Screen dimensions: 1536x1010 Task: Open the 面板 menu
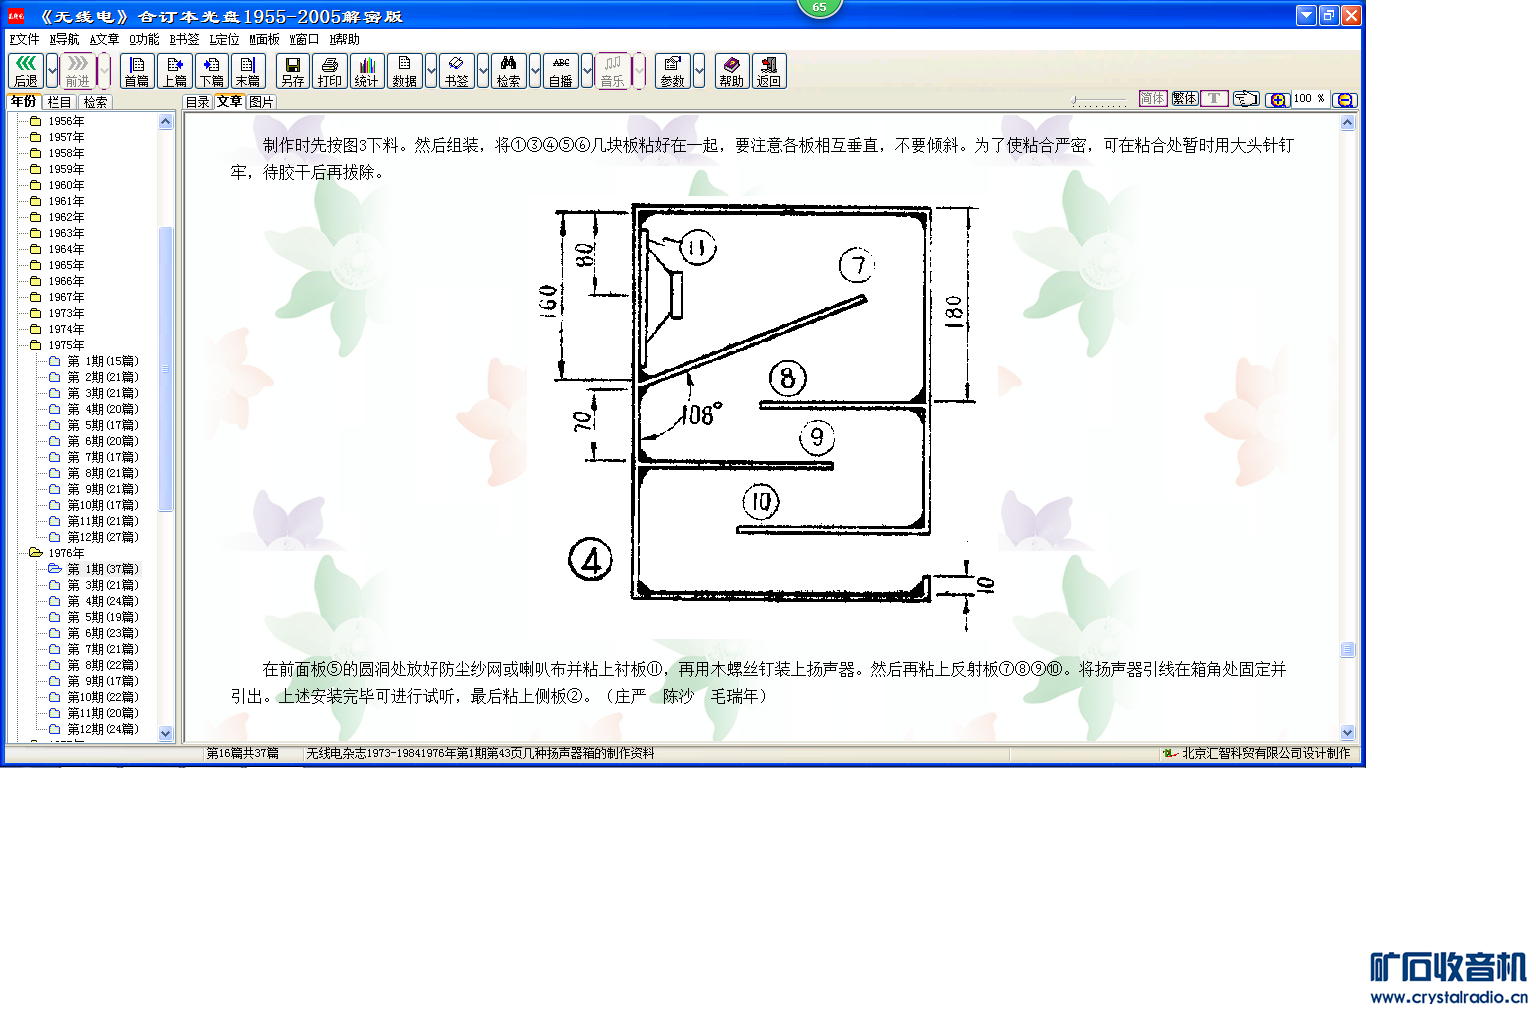(265, 40)
